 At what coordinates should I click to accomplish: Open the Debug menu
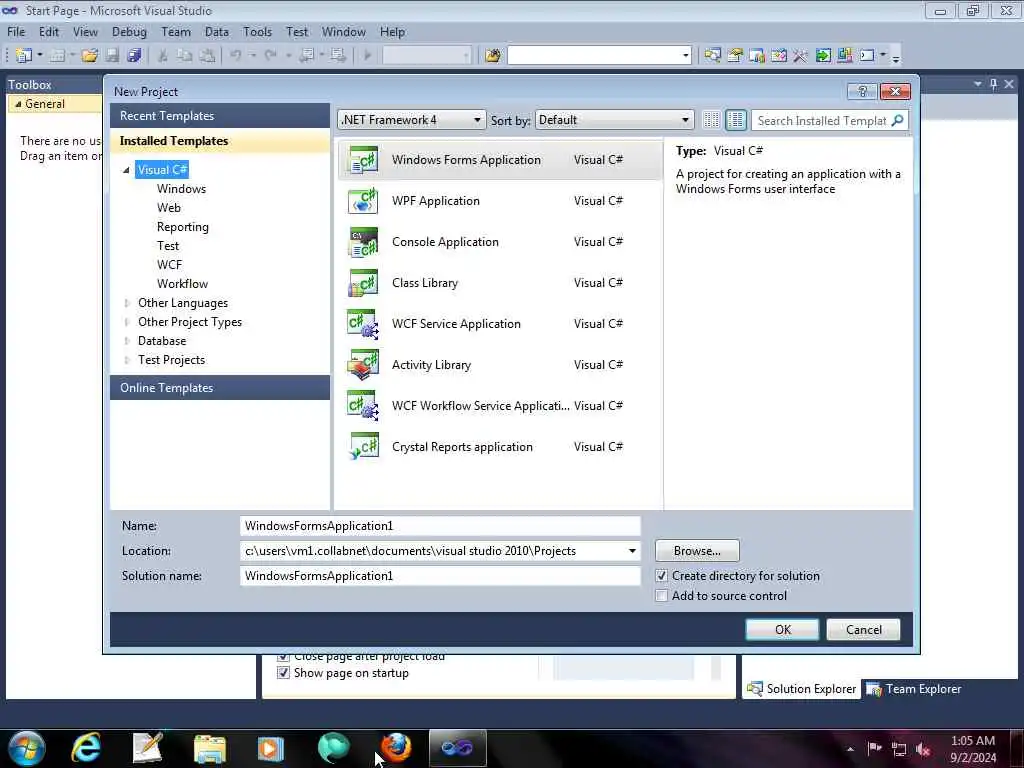tap(129, 32)
